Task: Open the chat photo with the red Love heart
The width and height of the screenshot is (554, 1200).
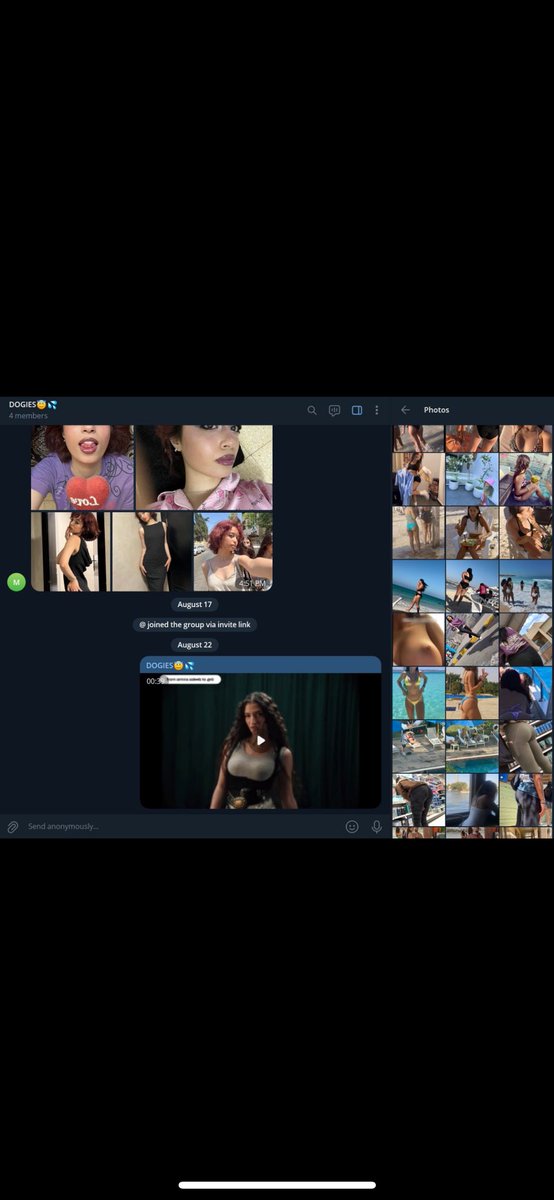Action: (82, 467)
